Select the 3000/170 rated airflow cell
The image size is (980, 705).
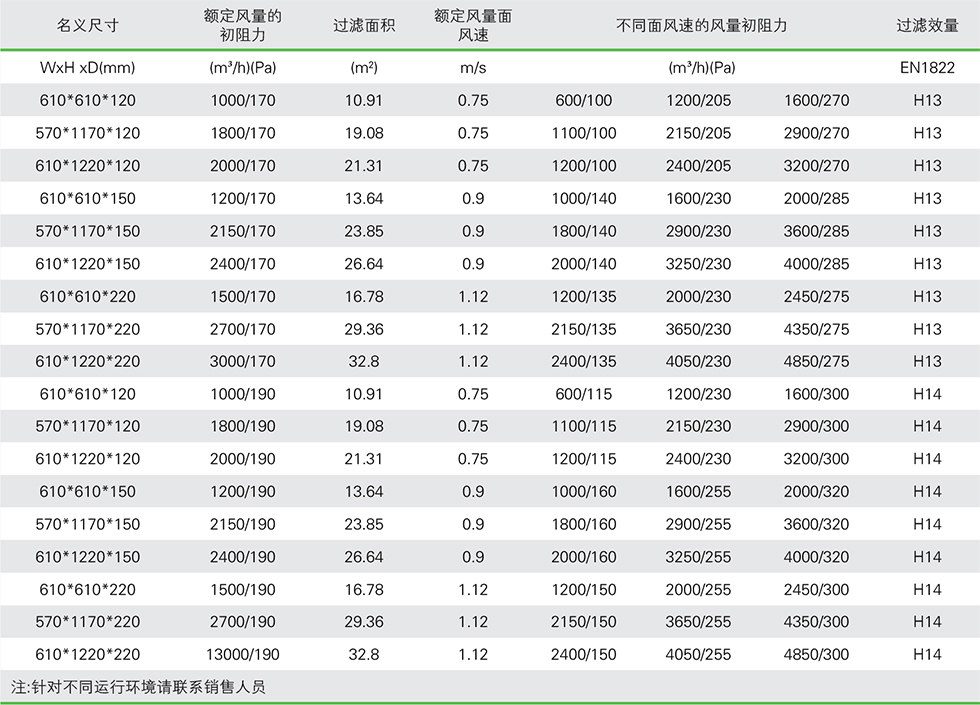[243, 362]
